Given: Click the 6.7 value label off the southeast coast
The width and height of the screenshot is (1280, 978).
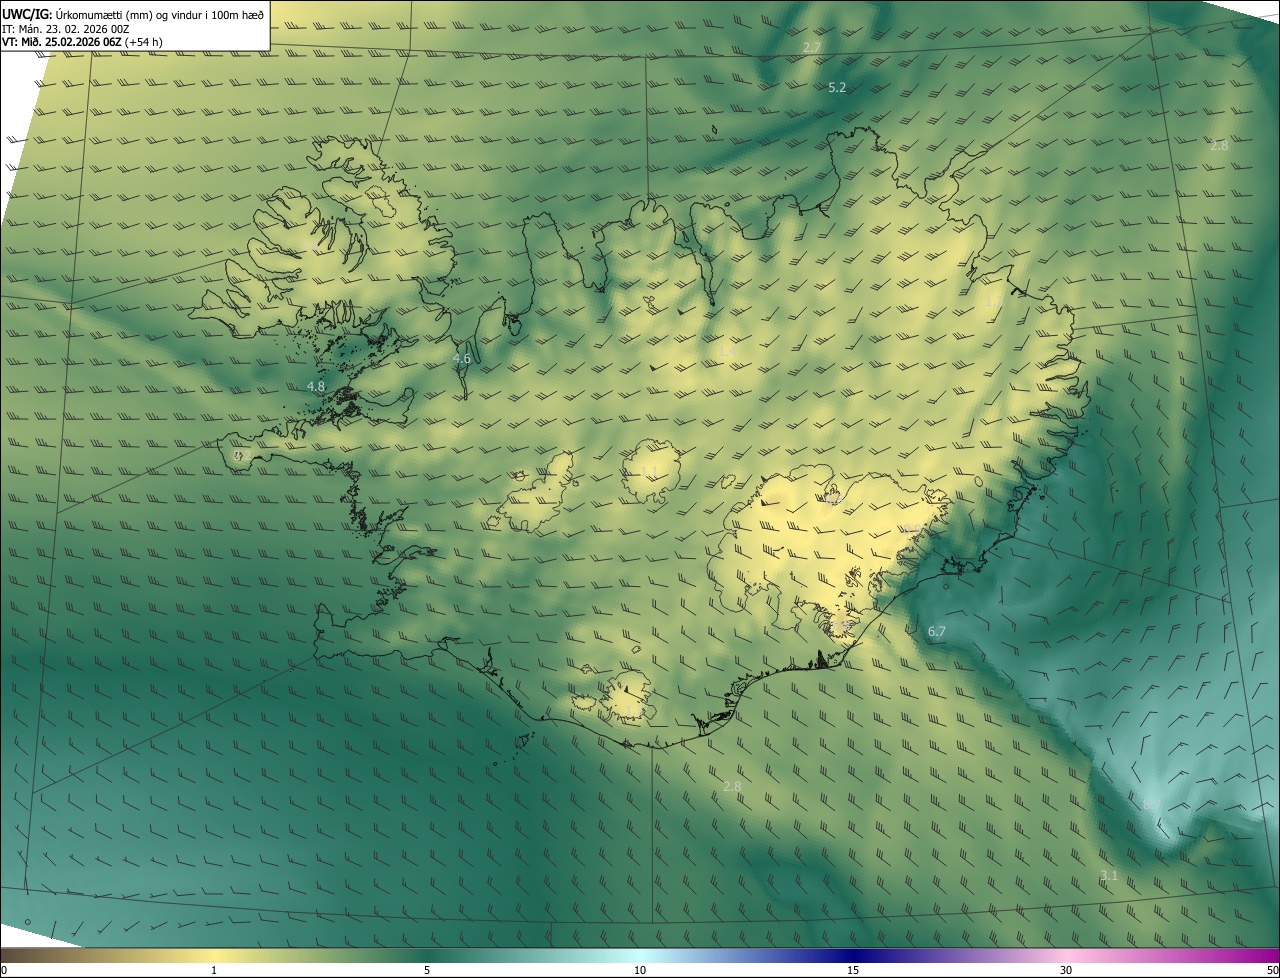Looking at the screenshot, I should [936, 632].
